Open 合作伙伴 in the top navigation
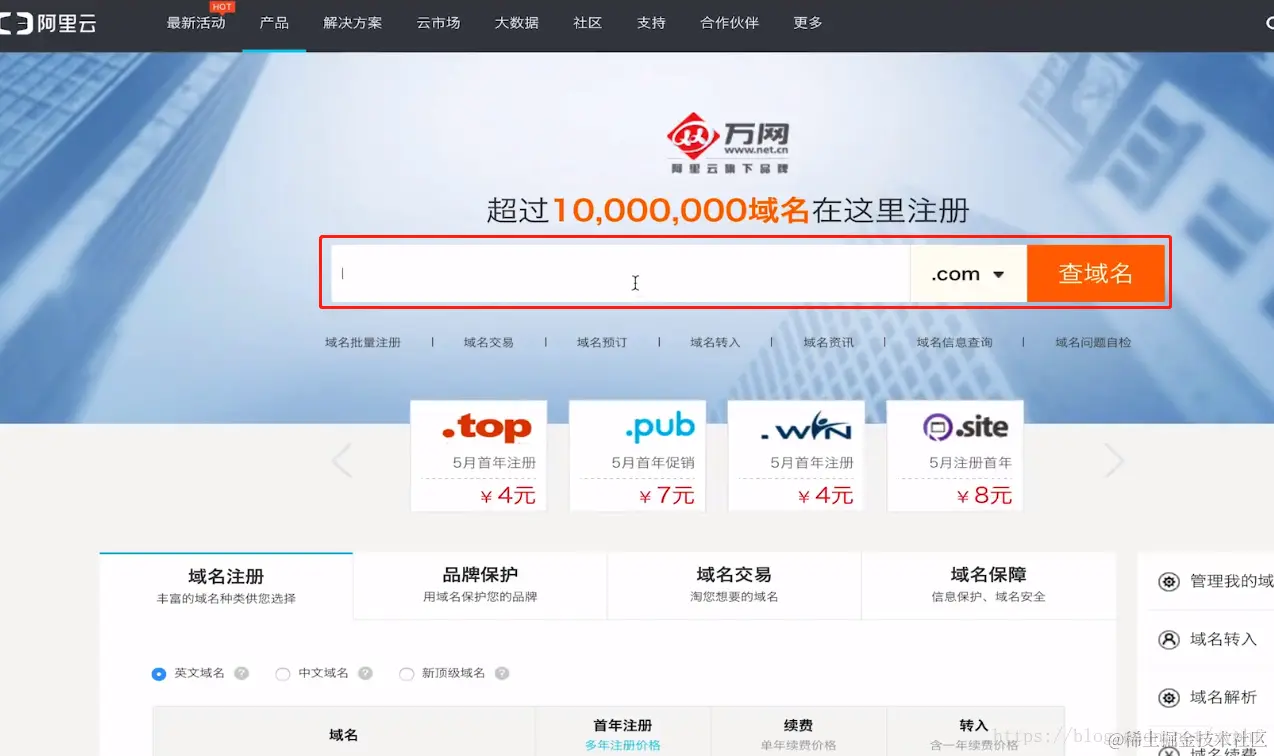This screenshot has width=1274, height=756. [730, 23]
